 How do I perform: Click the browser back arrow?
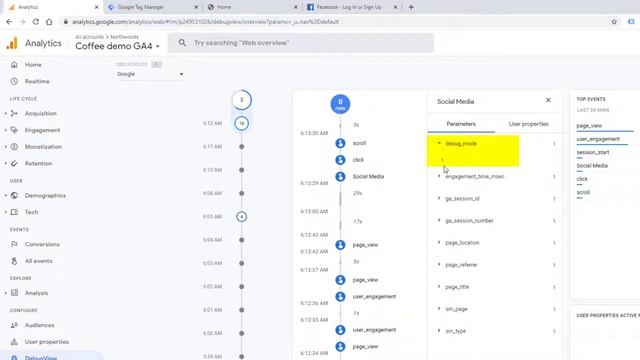point(9,22)
